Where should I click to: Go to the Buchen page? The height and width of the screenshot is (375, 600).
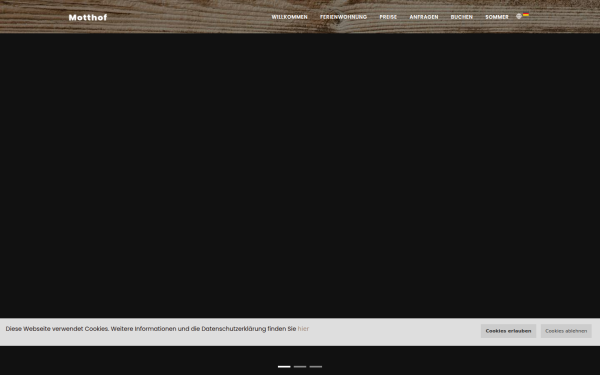coord(461,17)
